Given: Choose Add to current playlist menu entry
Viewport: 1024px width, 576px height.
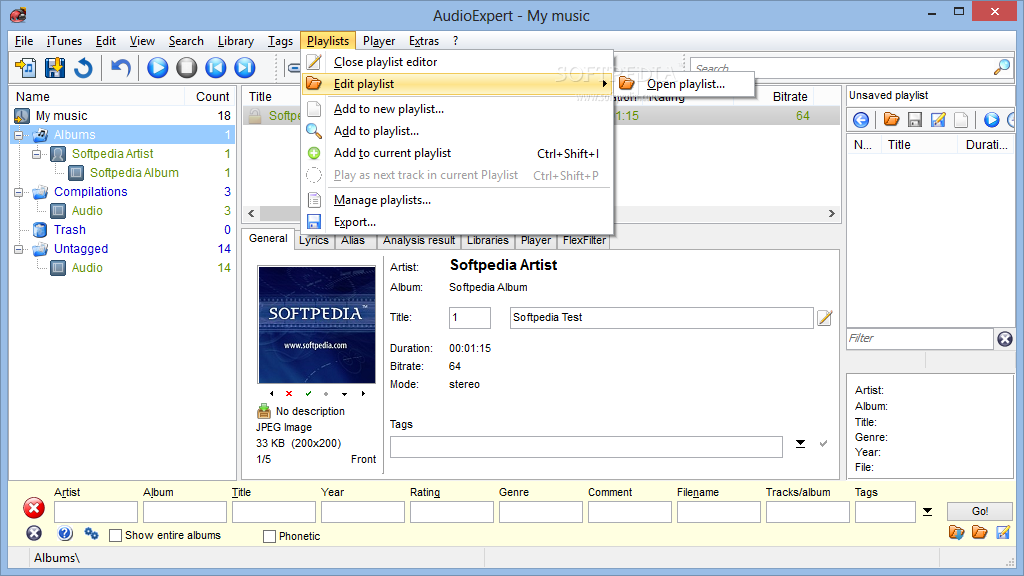Looking at the screenshot, I should point(457,153).
